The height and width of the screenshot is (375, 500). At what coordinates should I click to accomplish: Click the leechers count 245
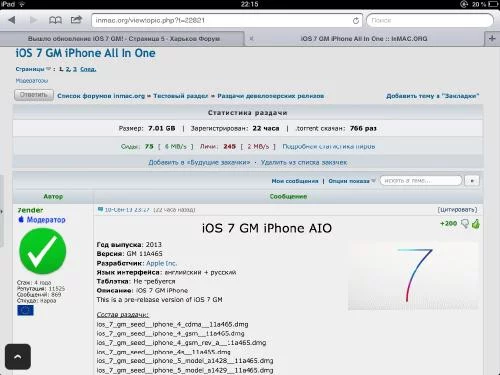(x=230, y=146)
